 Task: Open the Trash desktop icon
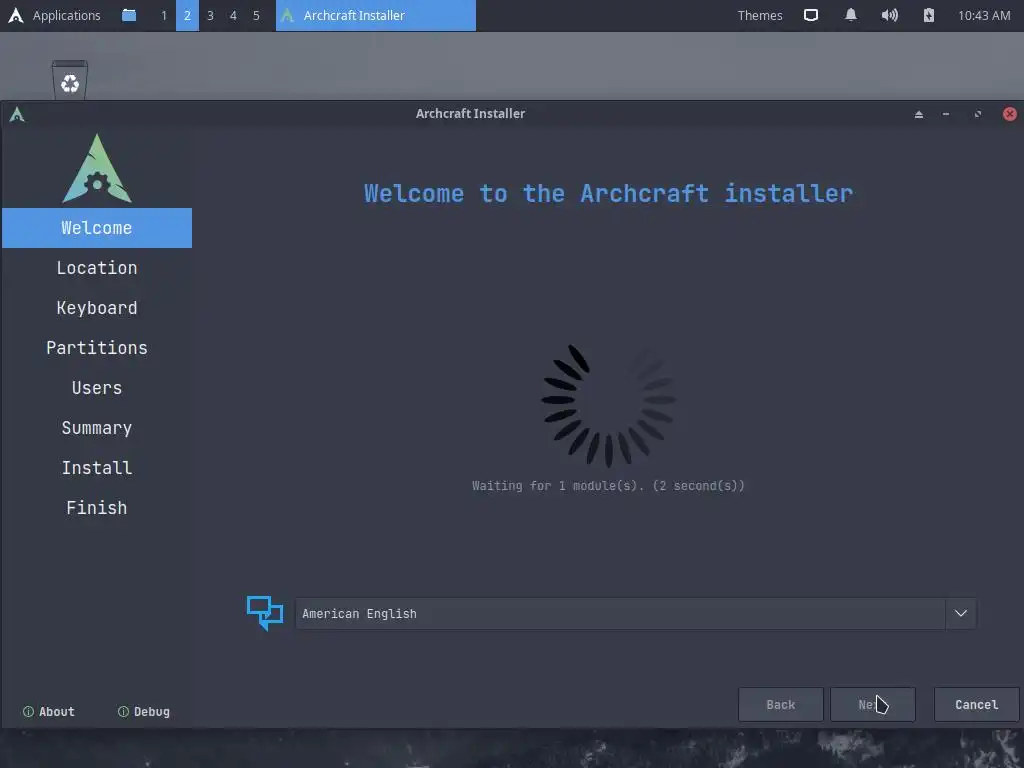[x=70, y=80]
